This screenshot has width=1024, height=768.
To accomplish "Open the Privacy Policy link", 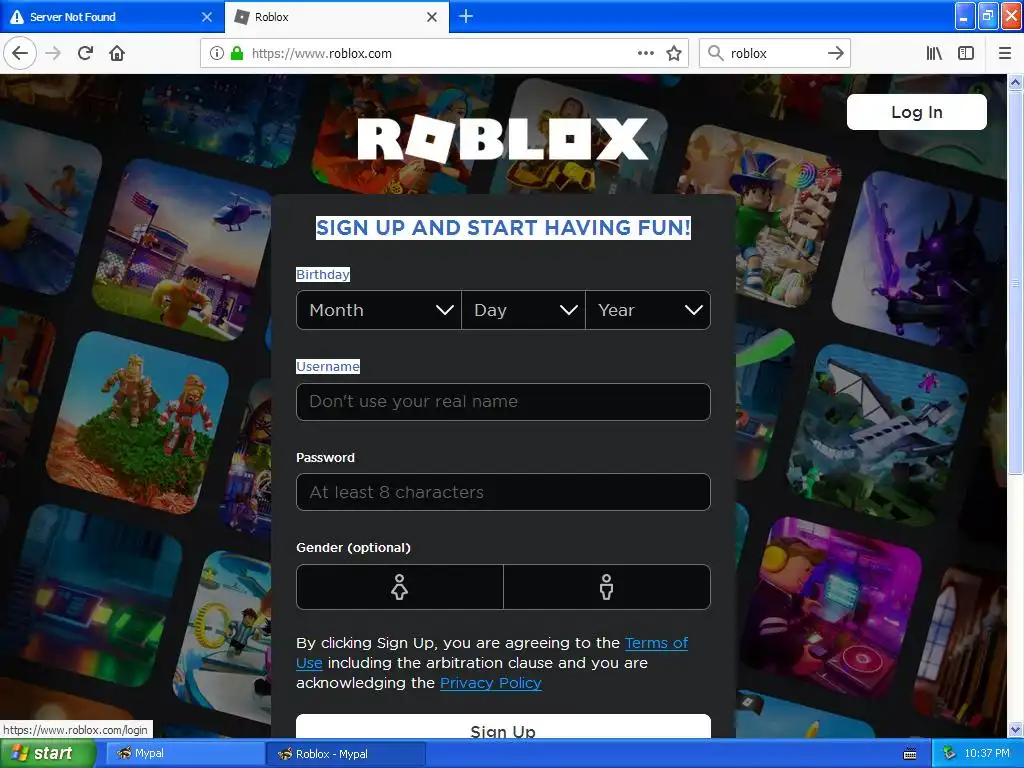I will click(490, 683).
